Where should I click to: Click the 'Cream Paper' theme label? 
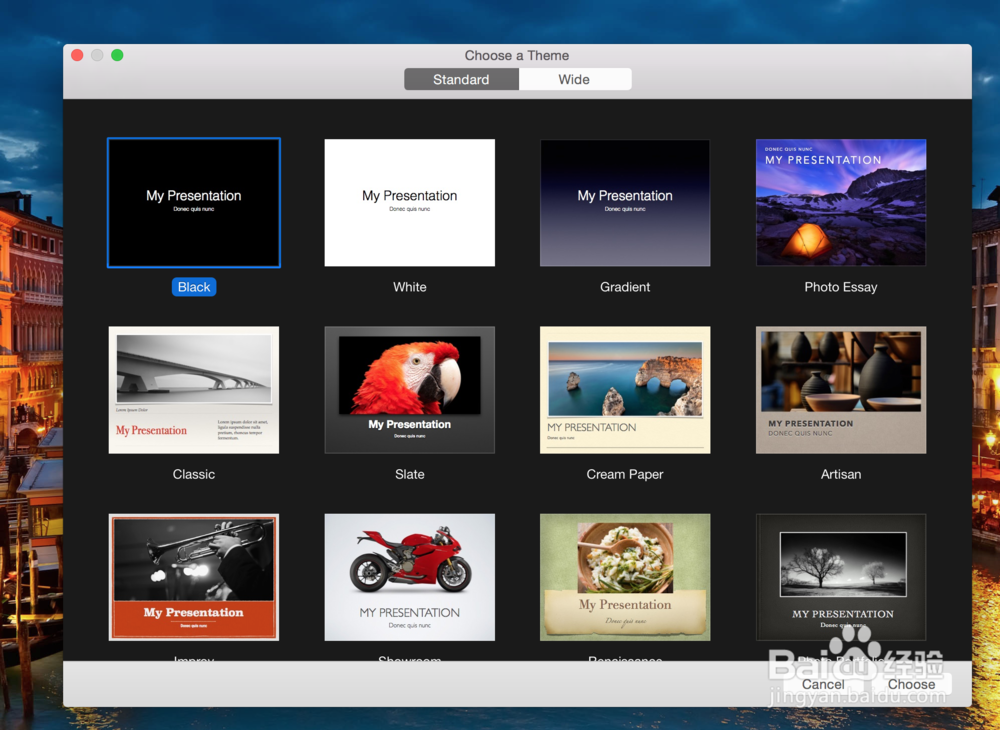(625, 474)
